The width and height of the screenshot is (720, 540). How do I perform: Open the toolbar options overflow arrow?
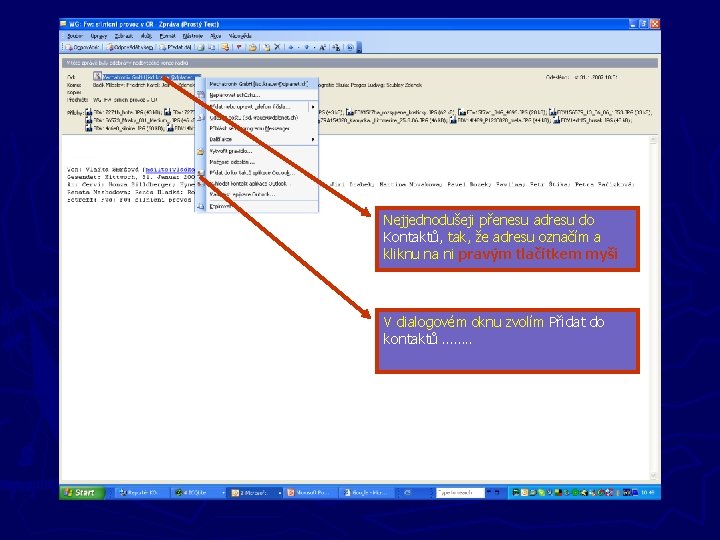click(x=359, y=47)
